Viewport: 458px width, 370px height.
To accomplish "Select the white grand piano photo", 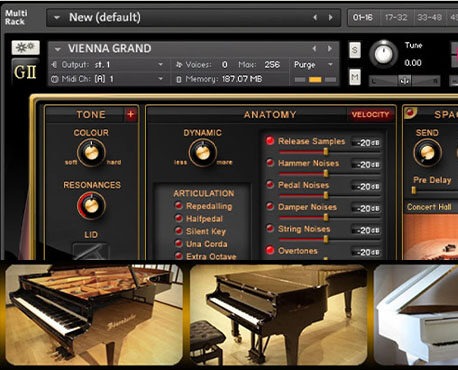I will tap(416, 315).
